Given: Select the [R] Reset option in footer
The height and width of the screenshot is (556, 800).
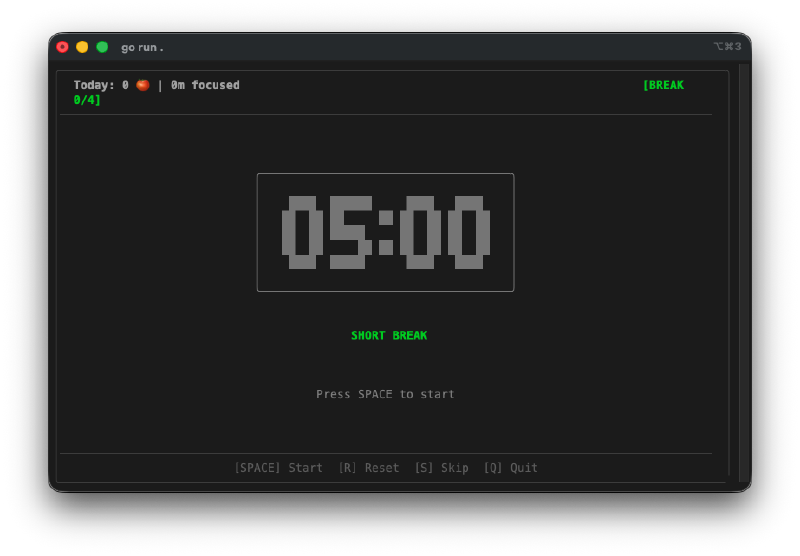Looking at the screenshot, I should click(x=368, y=468).
